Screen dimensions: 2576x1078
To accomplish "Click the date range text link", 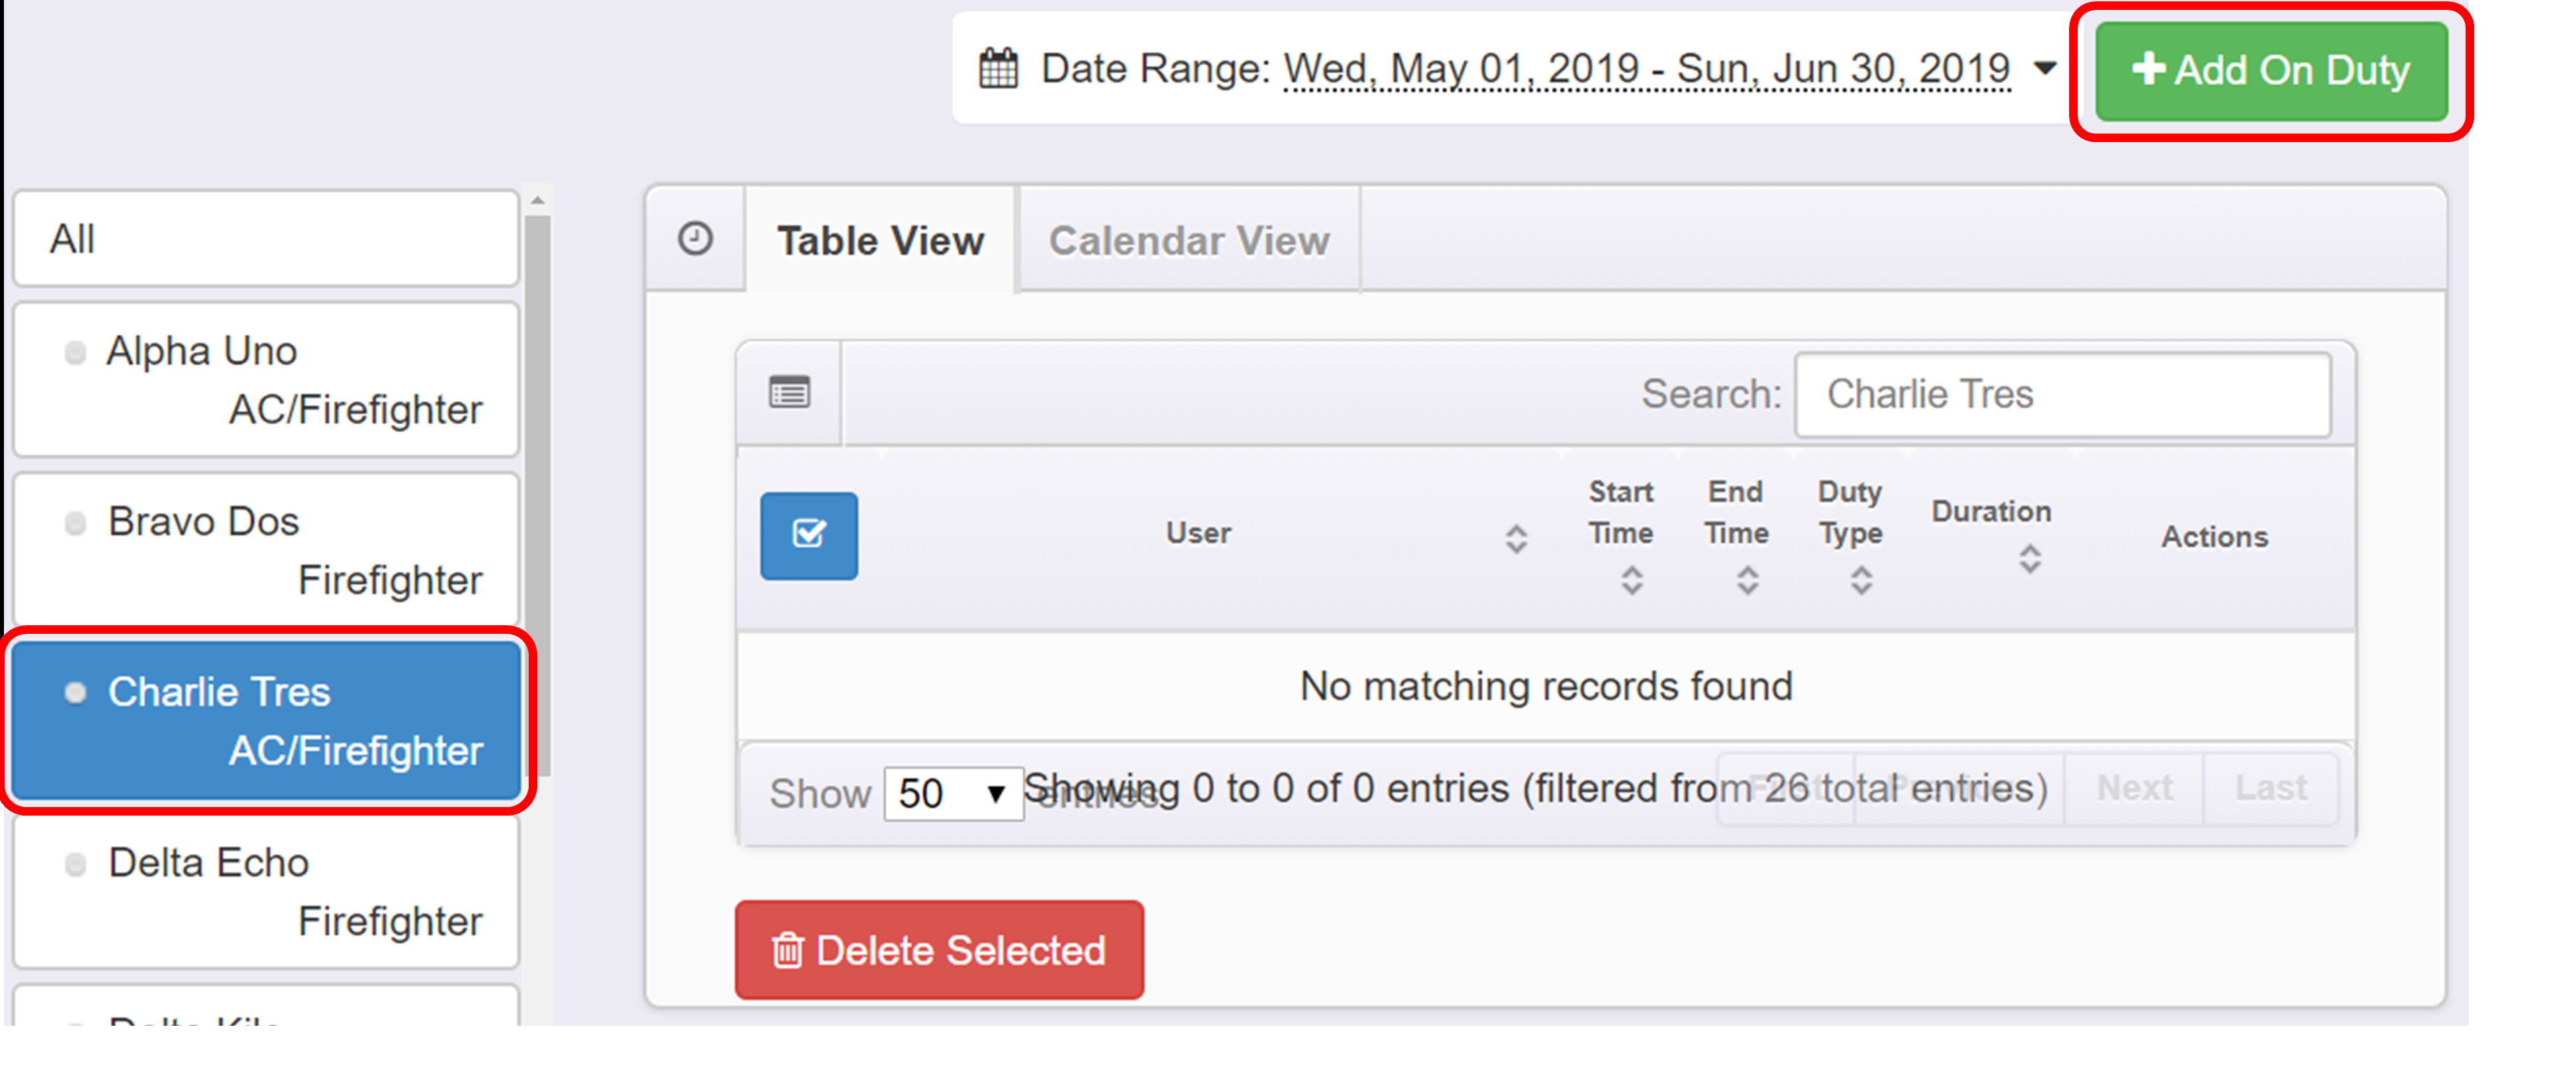I will [1646, 69].
